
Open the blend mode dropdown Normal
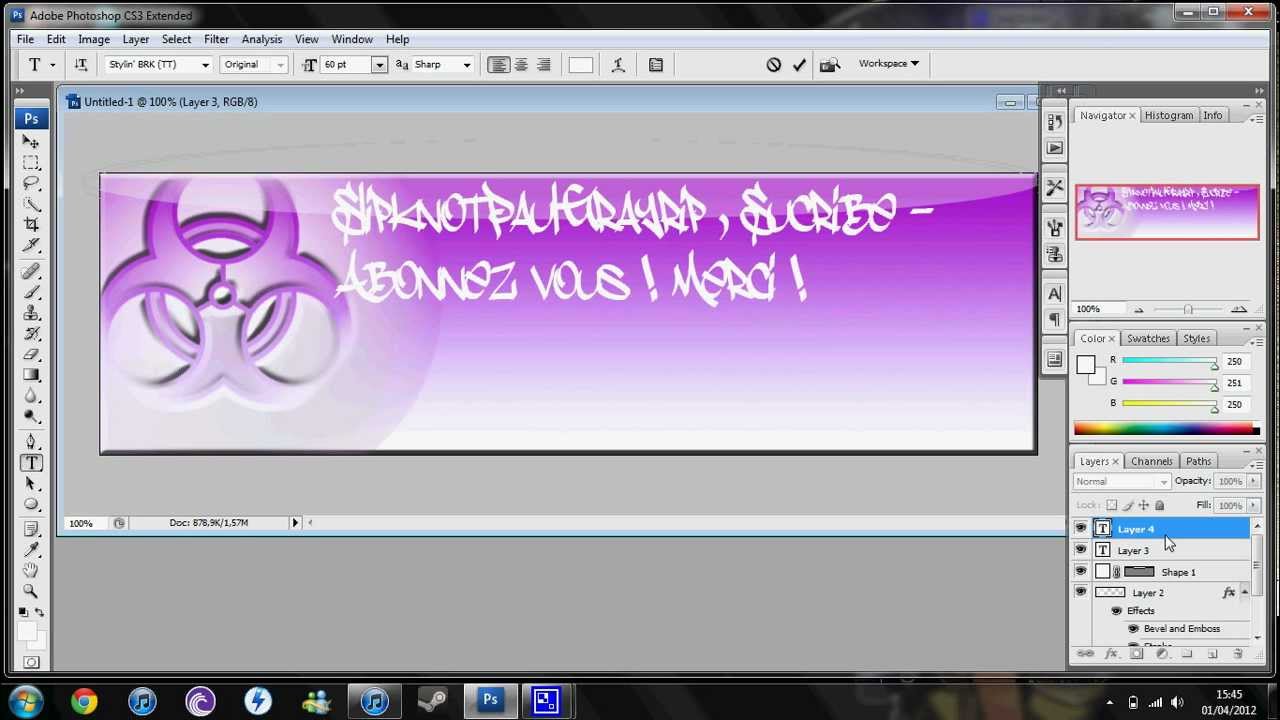click(1121, 482)
